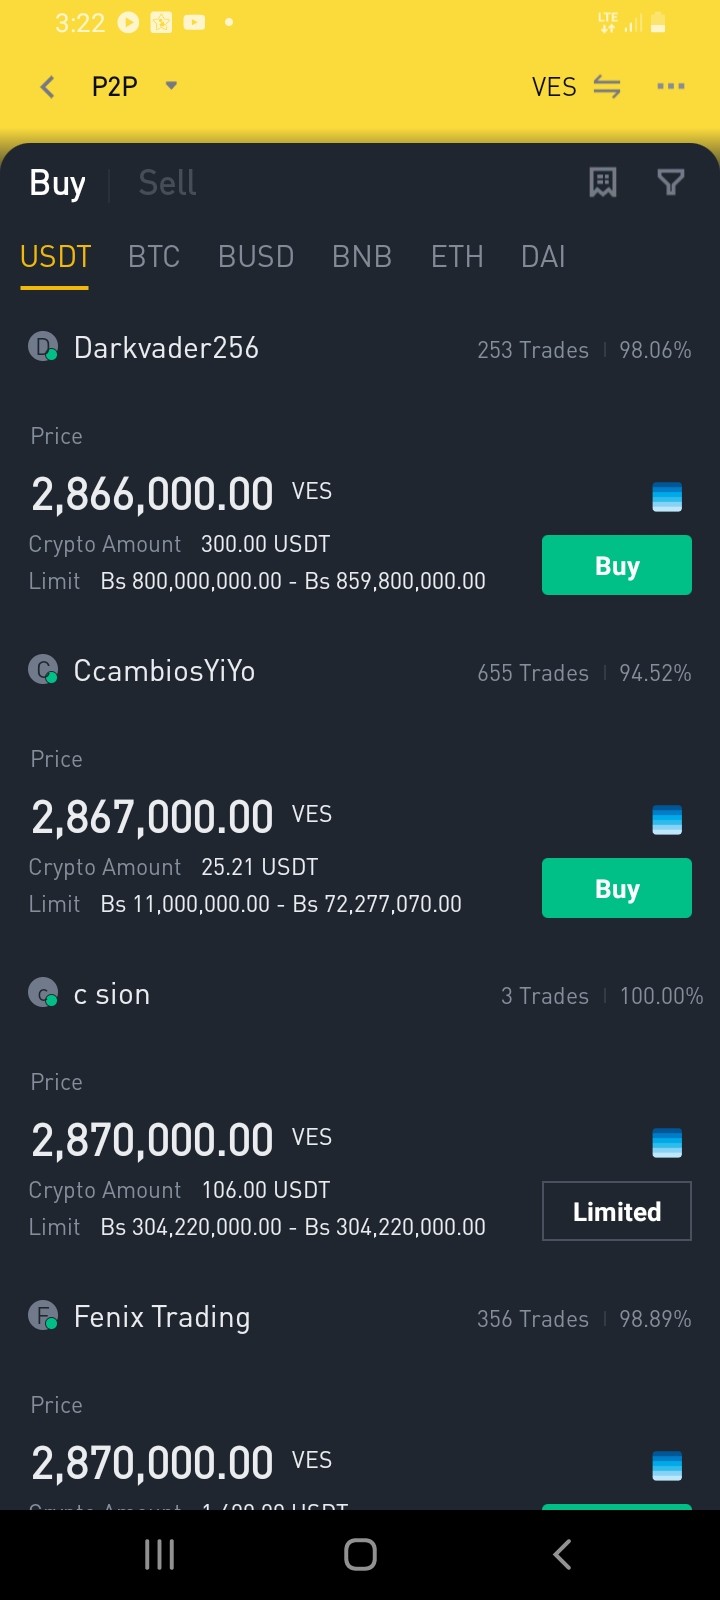Switch to the Sell tab

click(167, 183)
